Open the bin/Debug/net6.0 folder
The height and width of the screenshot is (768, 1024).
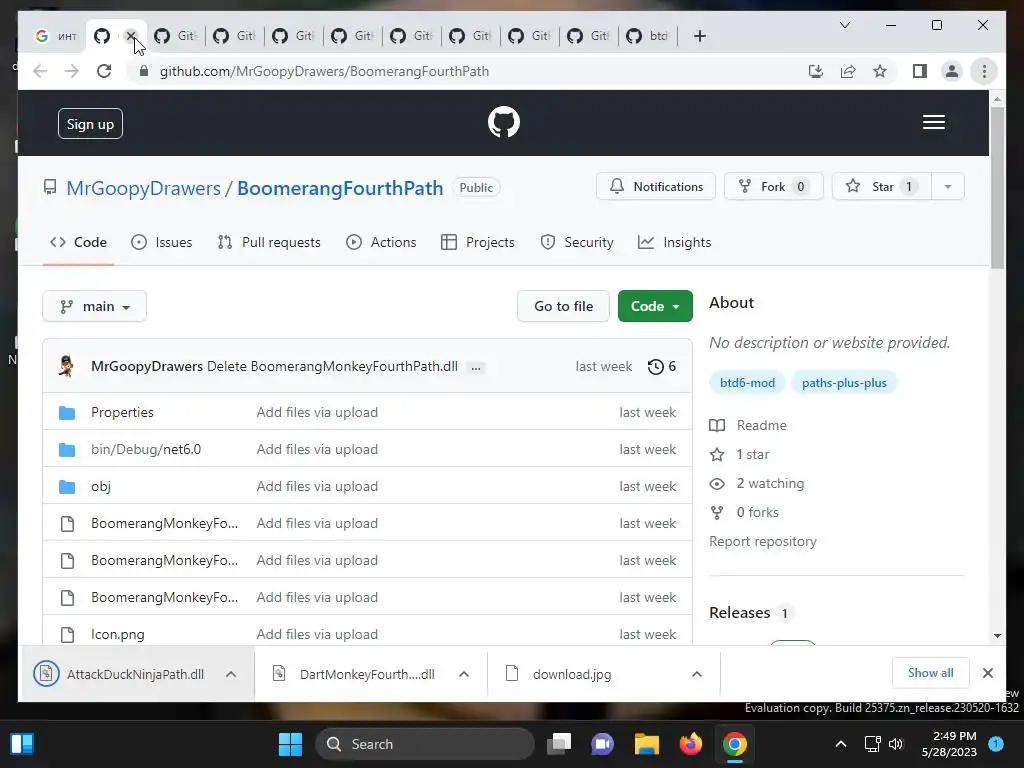point(146,449)
